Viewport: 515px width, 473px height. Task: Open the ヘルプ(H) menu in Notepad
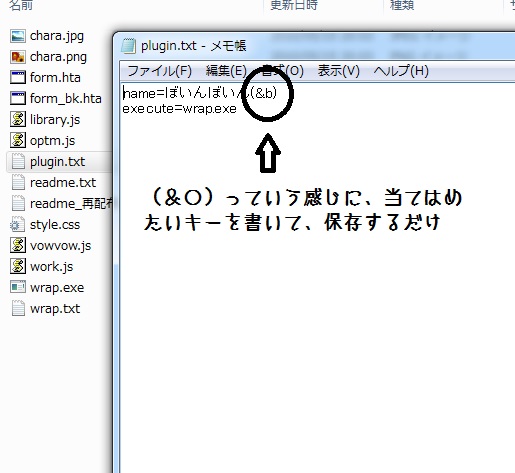tap(401, 71)
